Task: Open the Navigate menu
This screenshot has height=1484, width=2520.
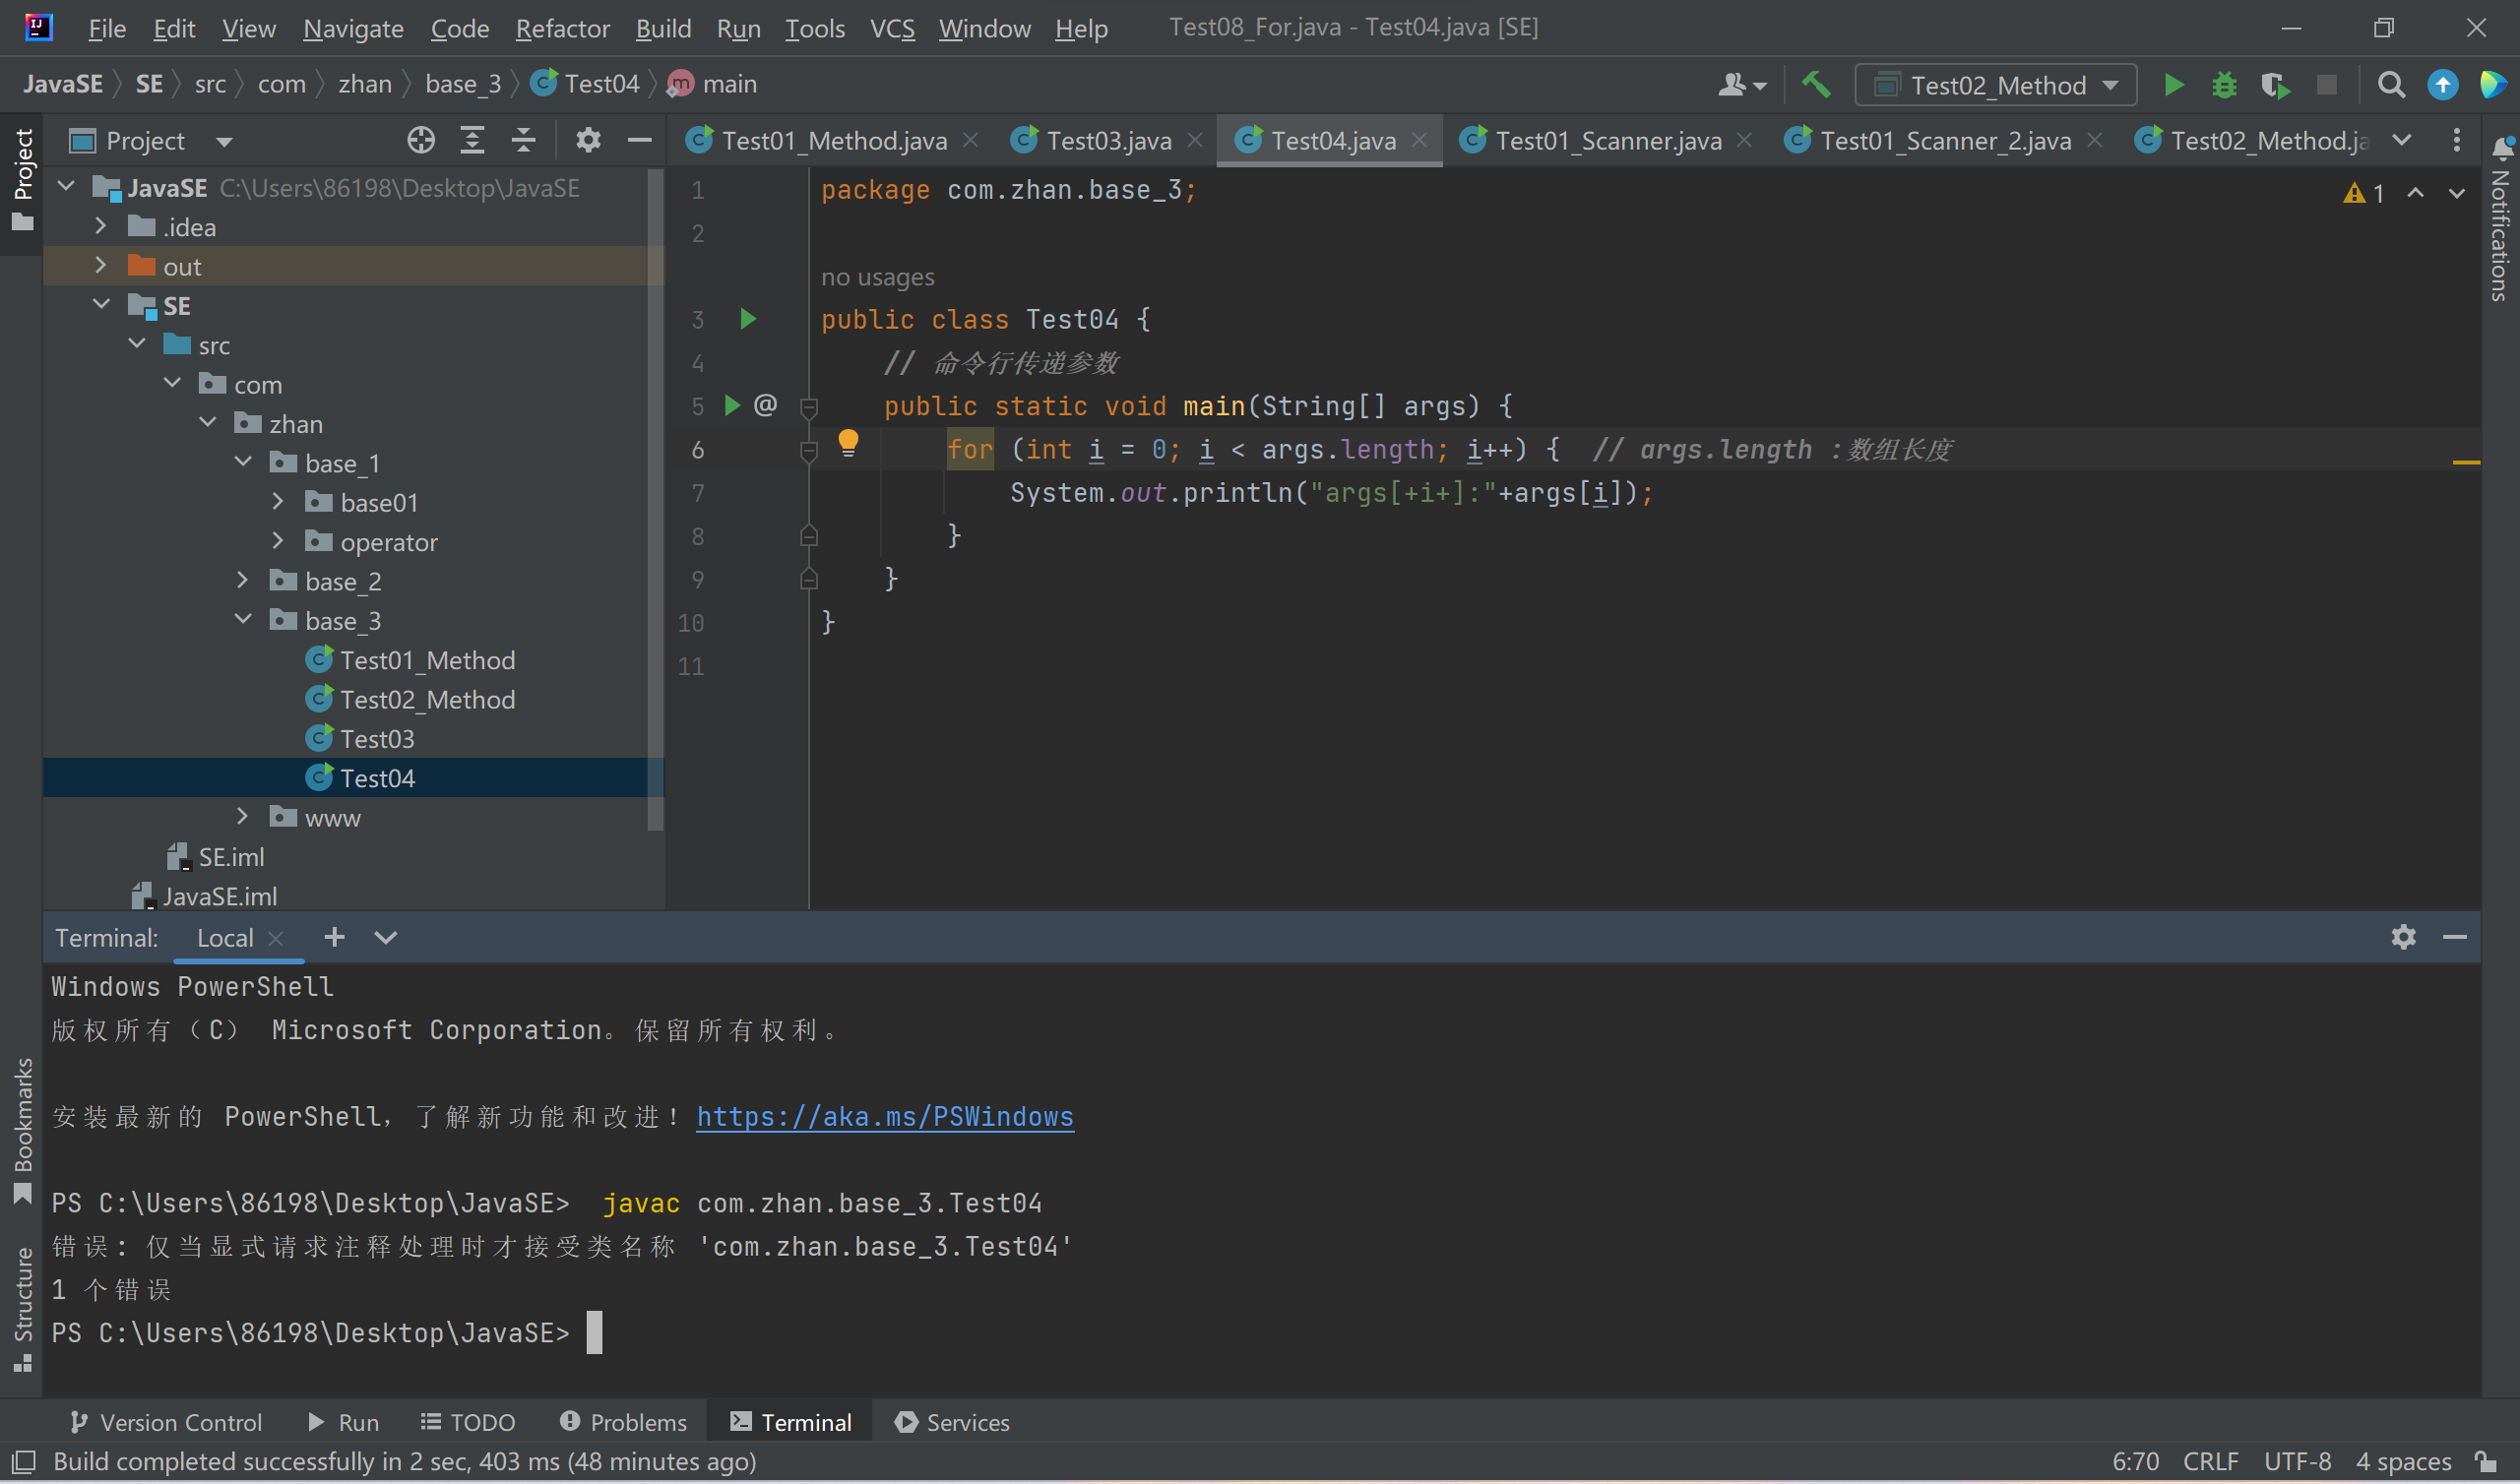Action: click(x=353, y=28)
